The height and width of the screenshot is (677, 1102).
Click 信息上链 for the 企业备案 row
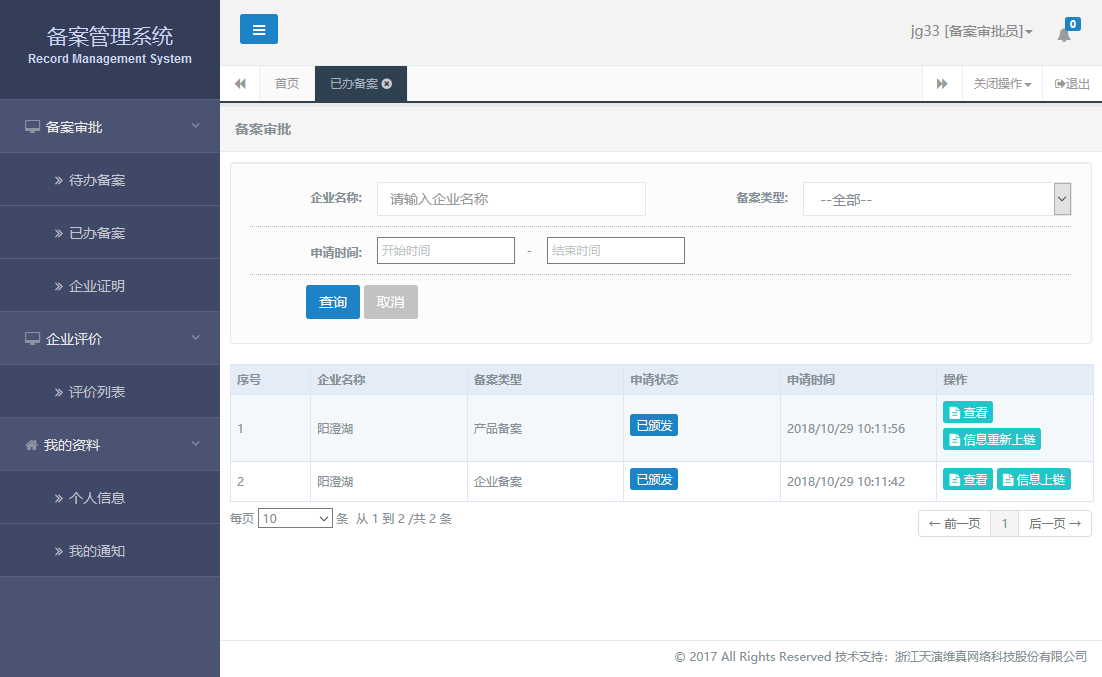pyautogui.click(x=1033, y=480)
